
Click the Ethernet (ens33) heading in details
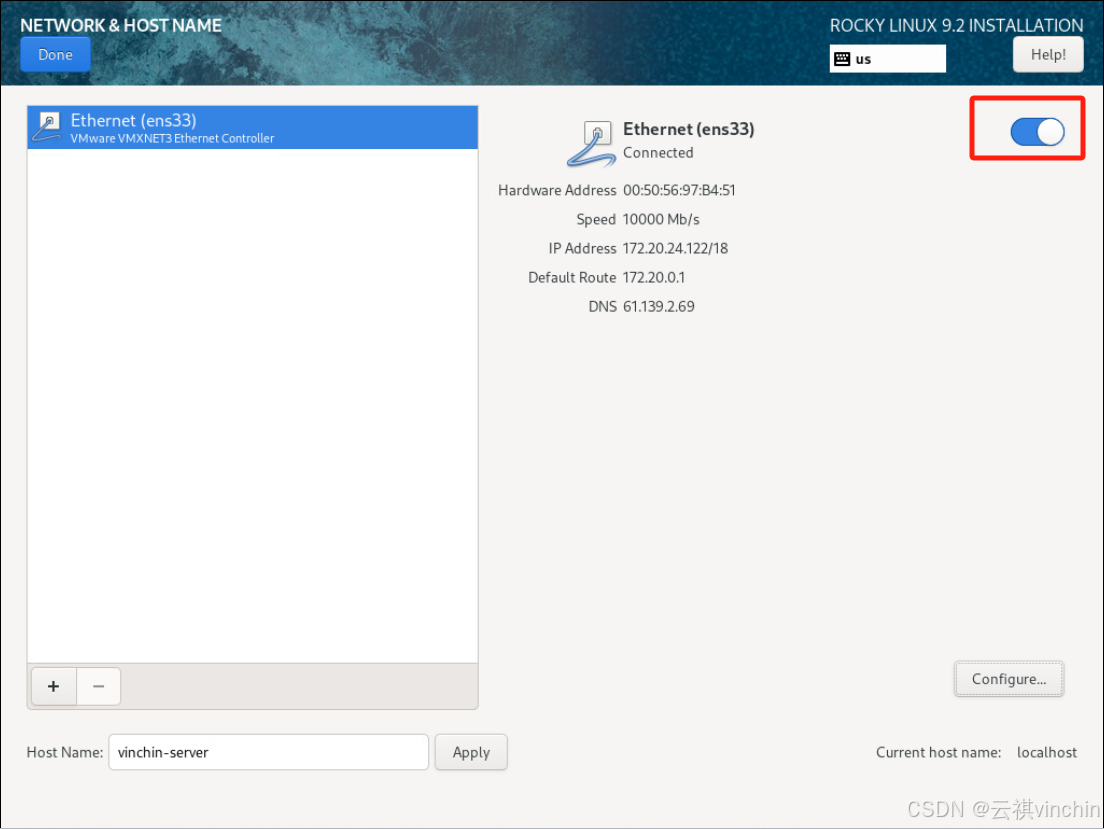point(688,129)
